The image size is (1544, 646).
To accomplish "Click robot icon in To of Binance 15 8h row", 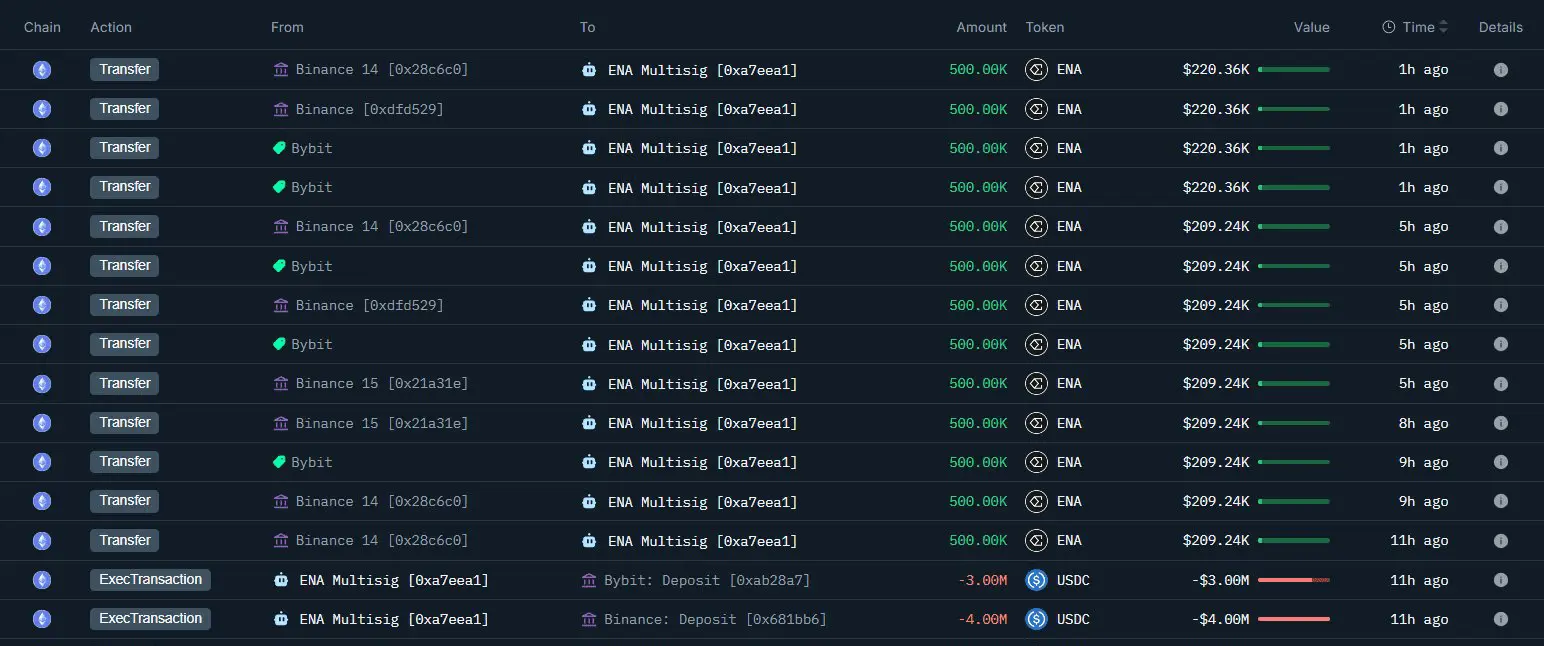I will click(x=589, y=423).
